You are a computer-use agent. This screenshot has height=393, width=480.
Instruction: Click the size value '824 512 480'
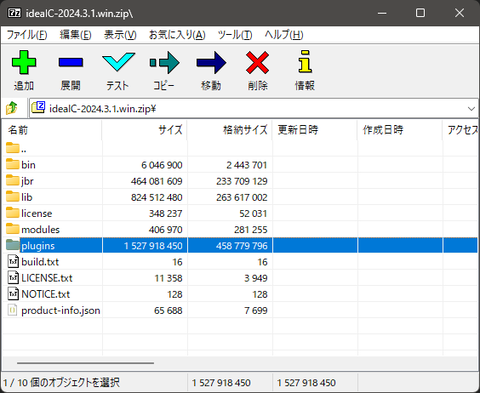157,197
